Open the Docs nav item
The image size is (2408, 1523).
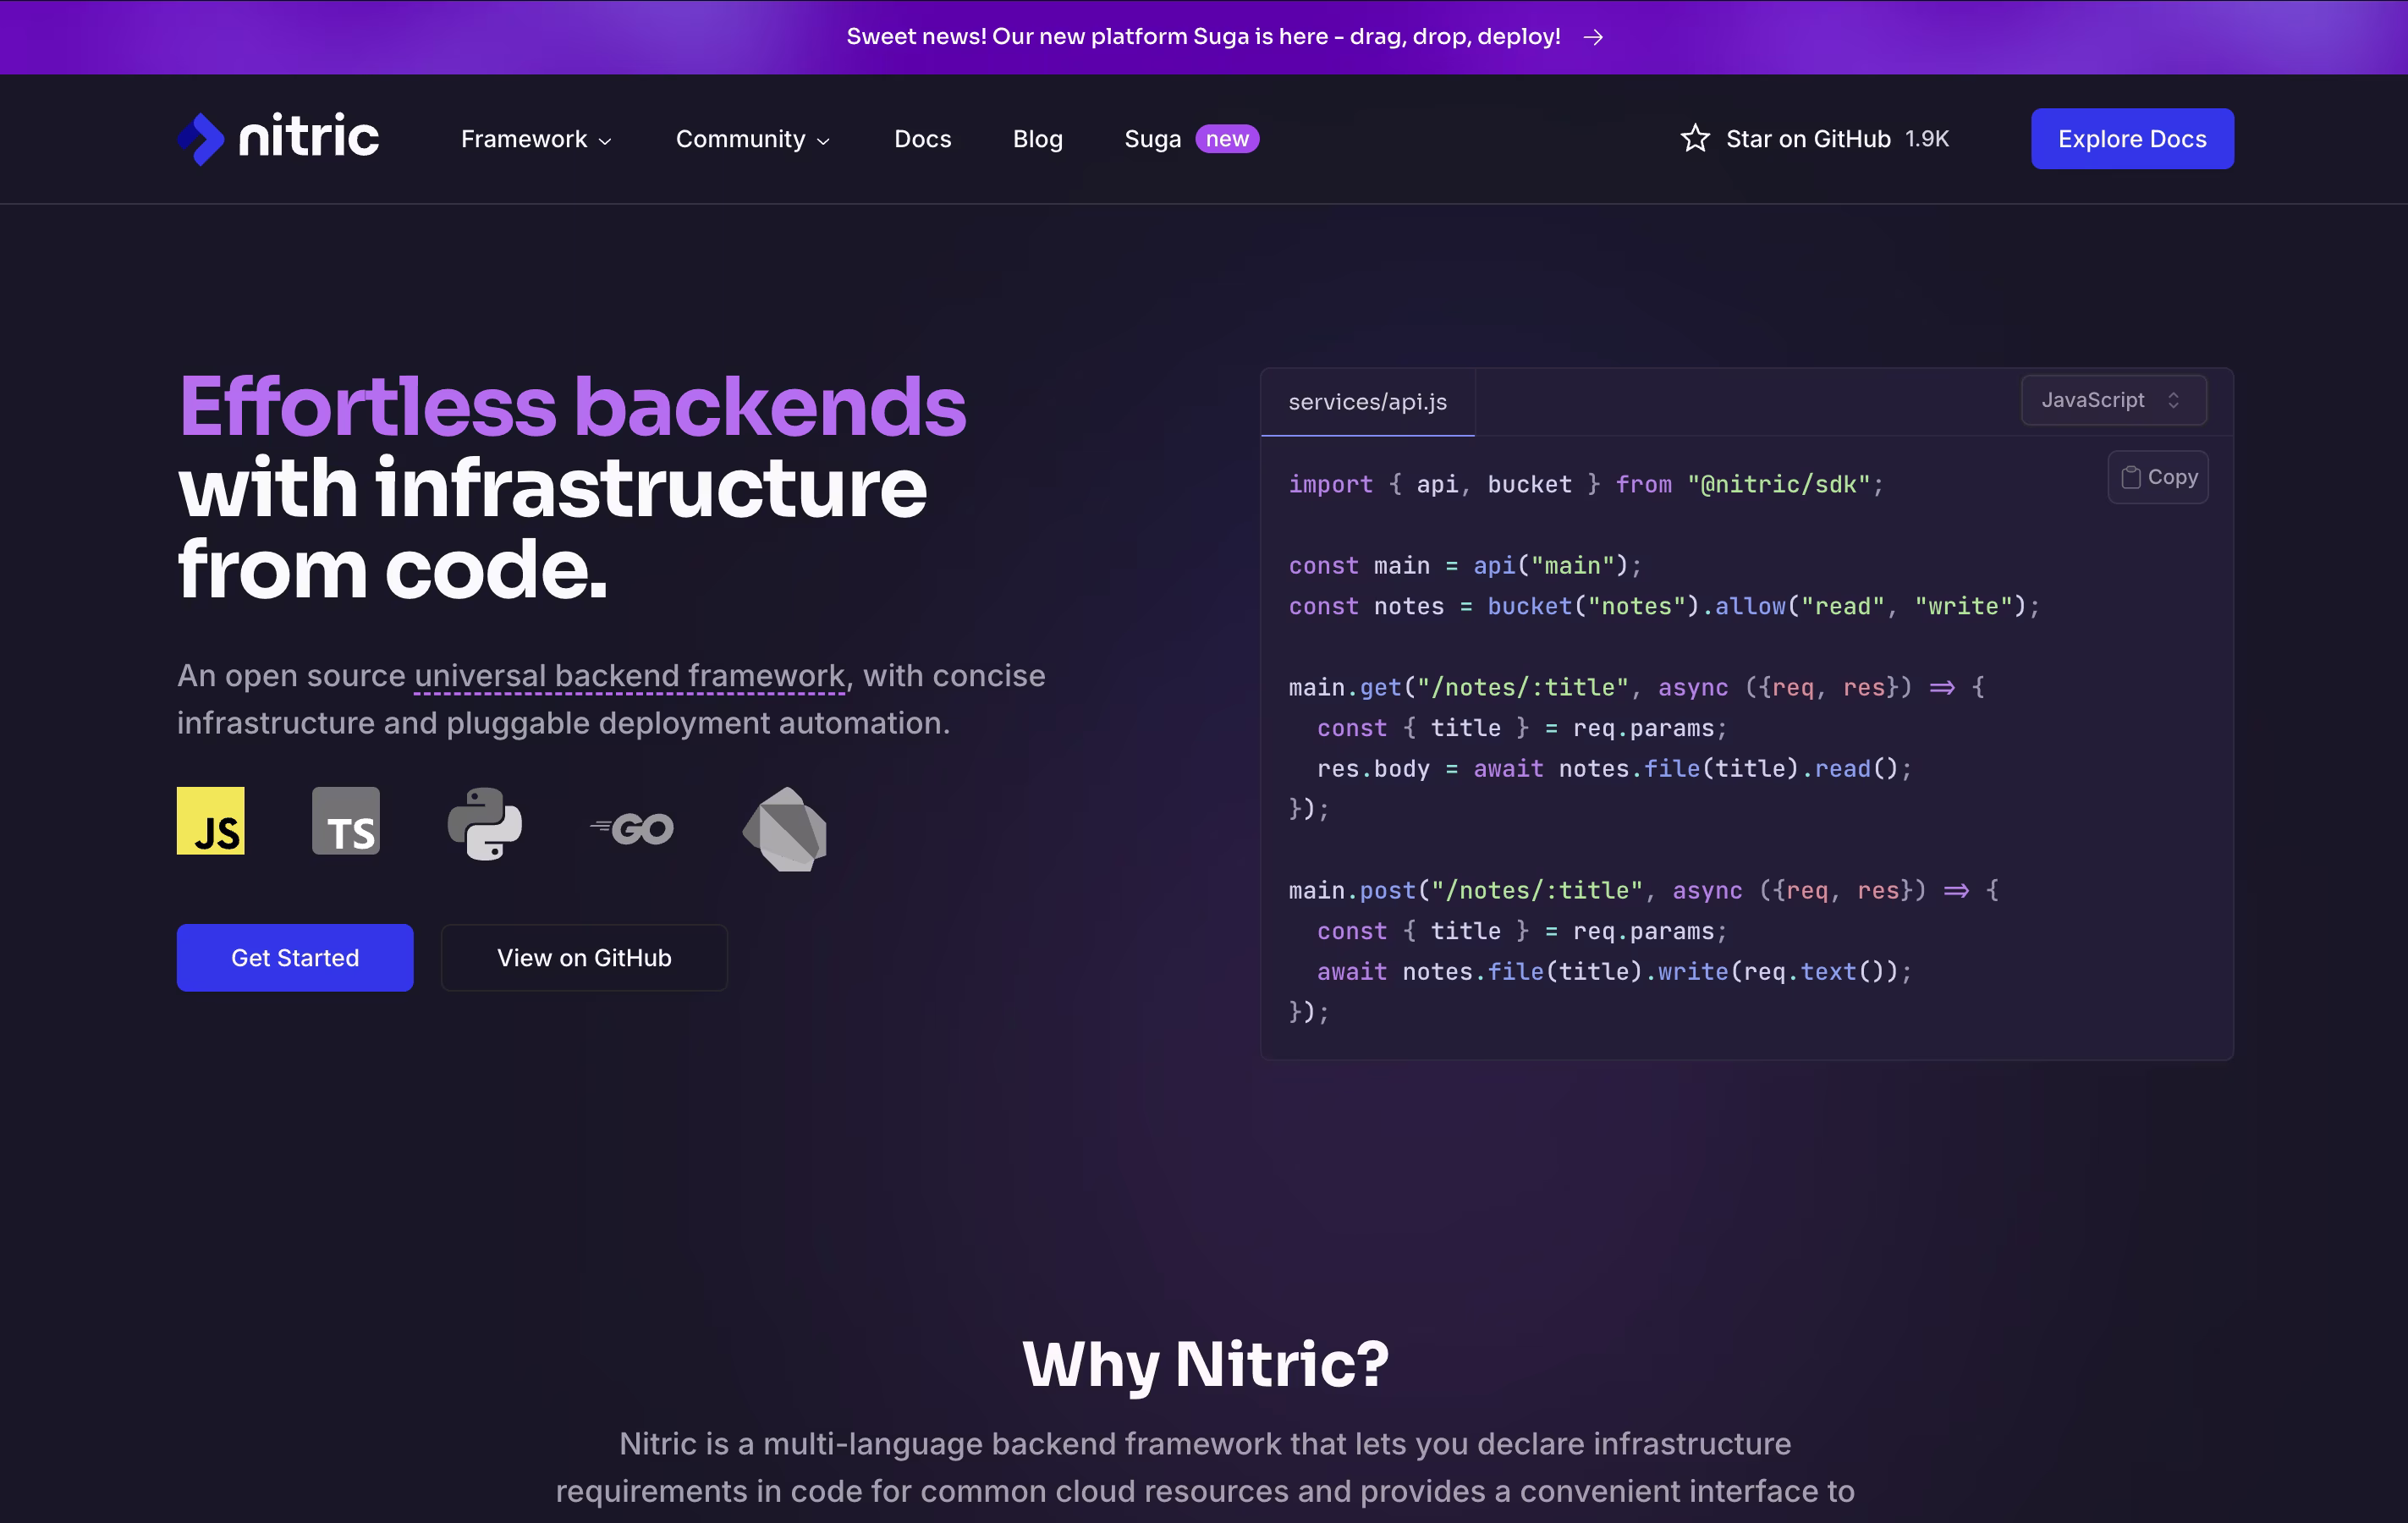(x=923, y=139)
